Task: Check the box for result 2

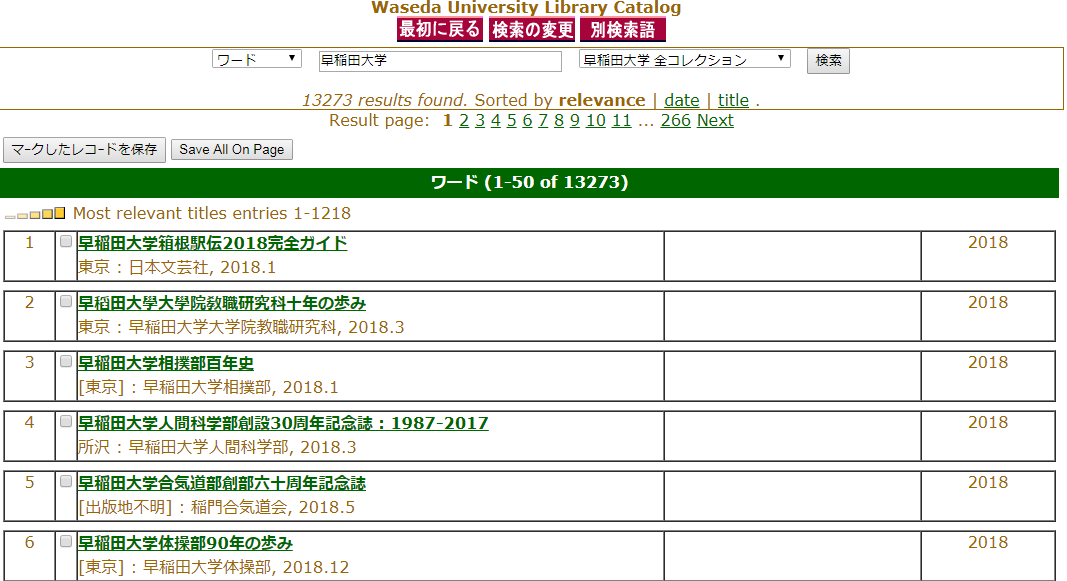Action: click(66, 301)
